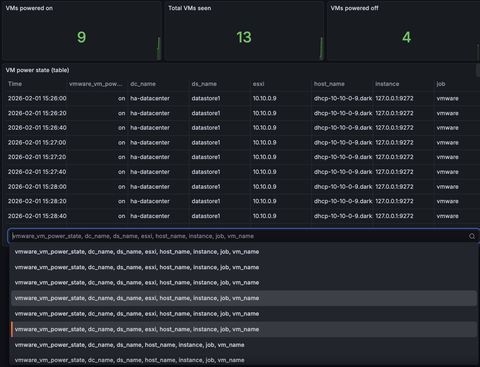
Task: Select the 2026-02-01 15:27:00 time cell
Action: point(37,142)
